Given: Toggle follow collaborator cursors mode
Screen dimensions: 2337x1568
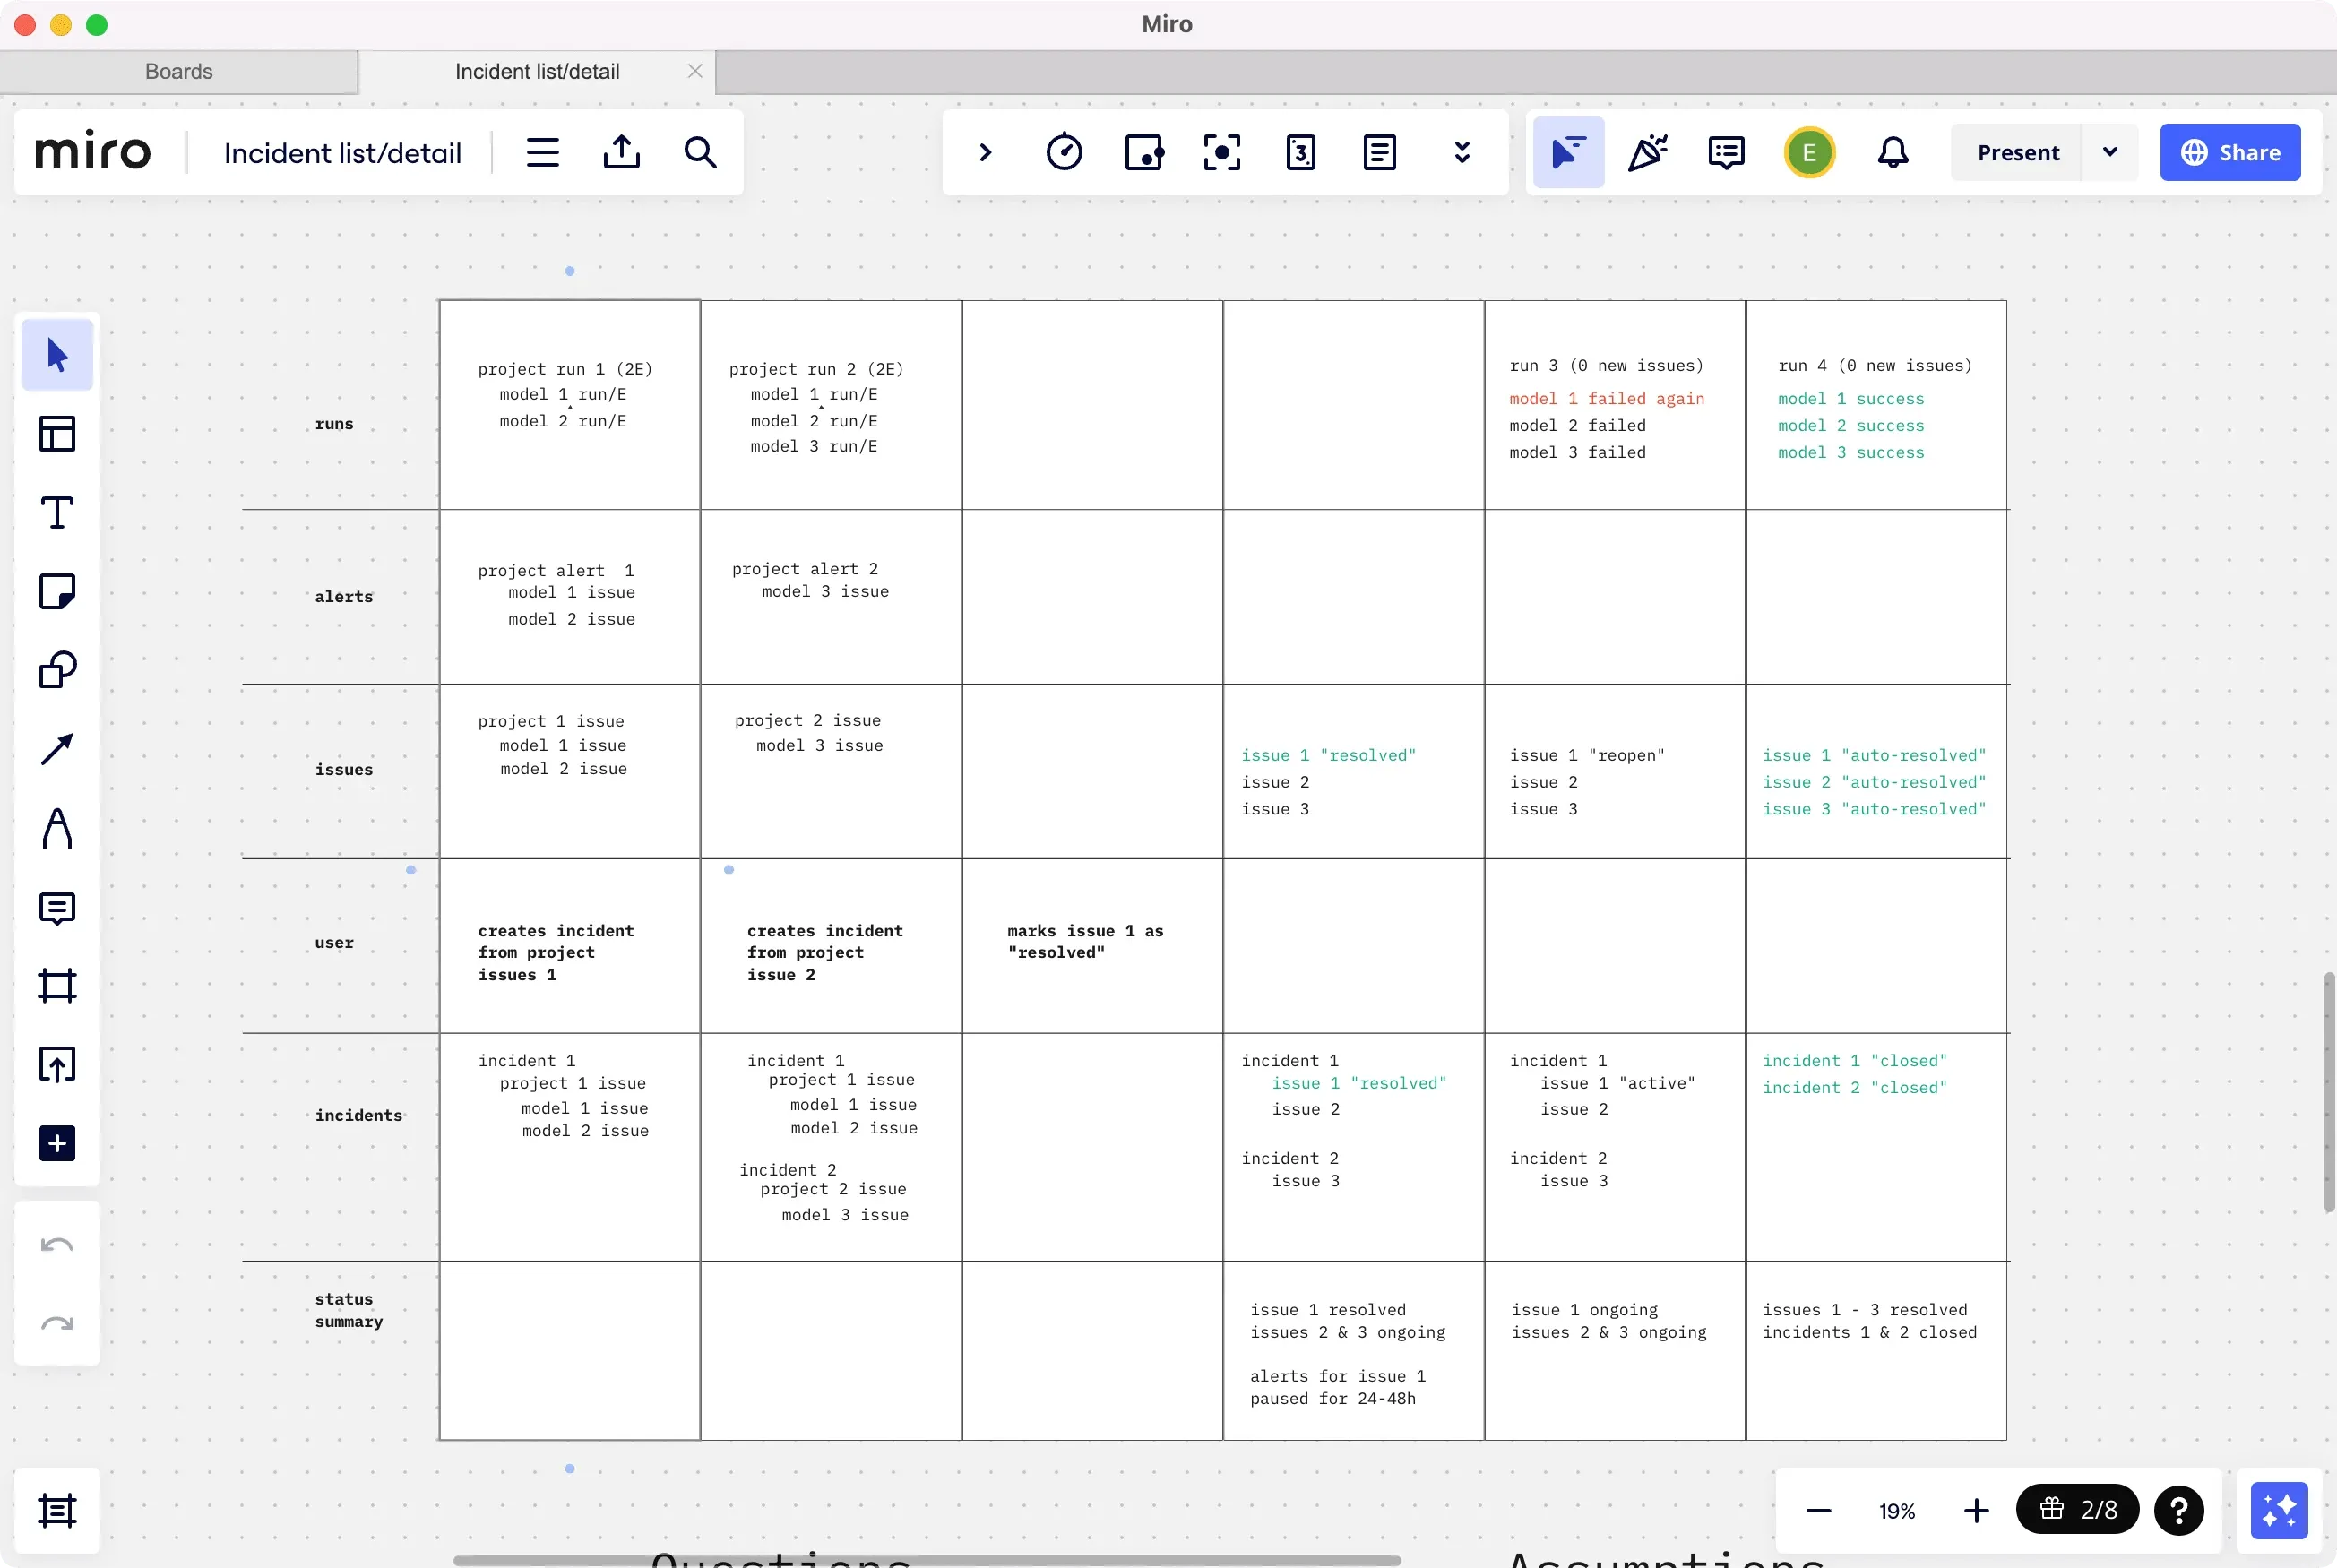Looking at the screenshot, I should click(1567, 152).
